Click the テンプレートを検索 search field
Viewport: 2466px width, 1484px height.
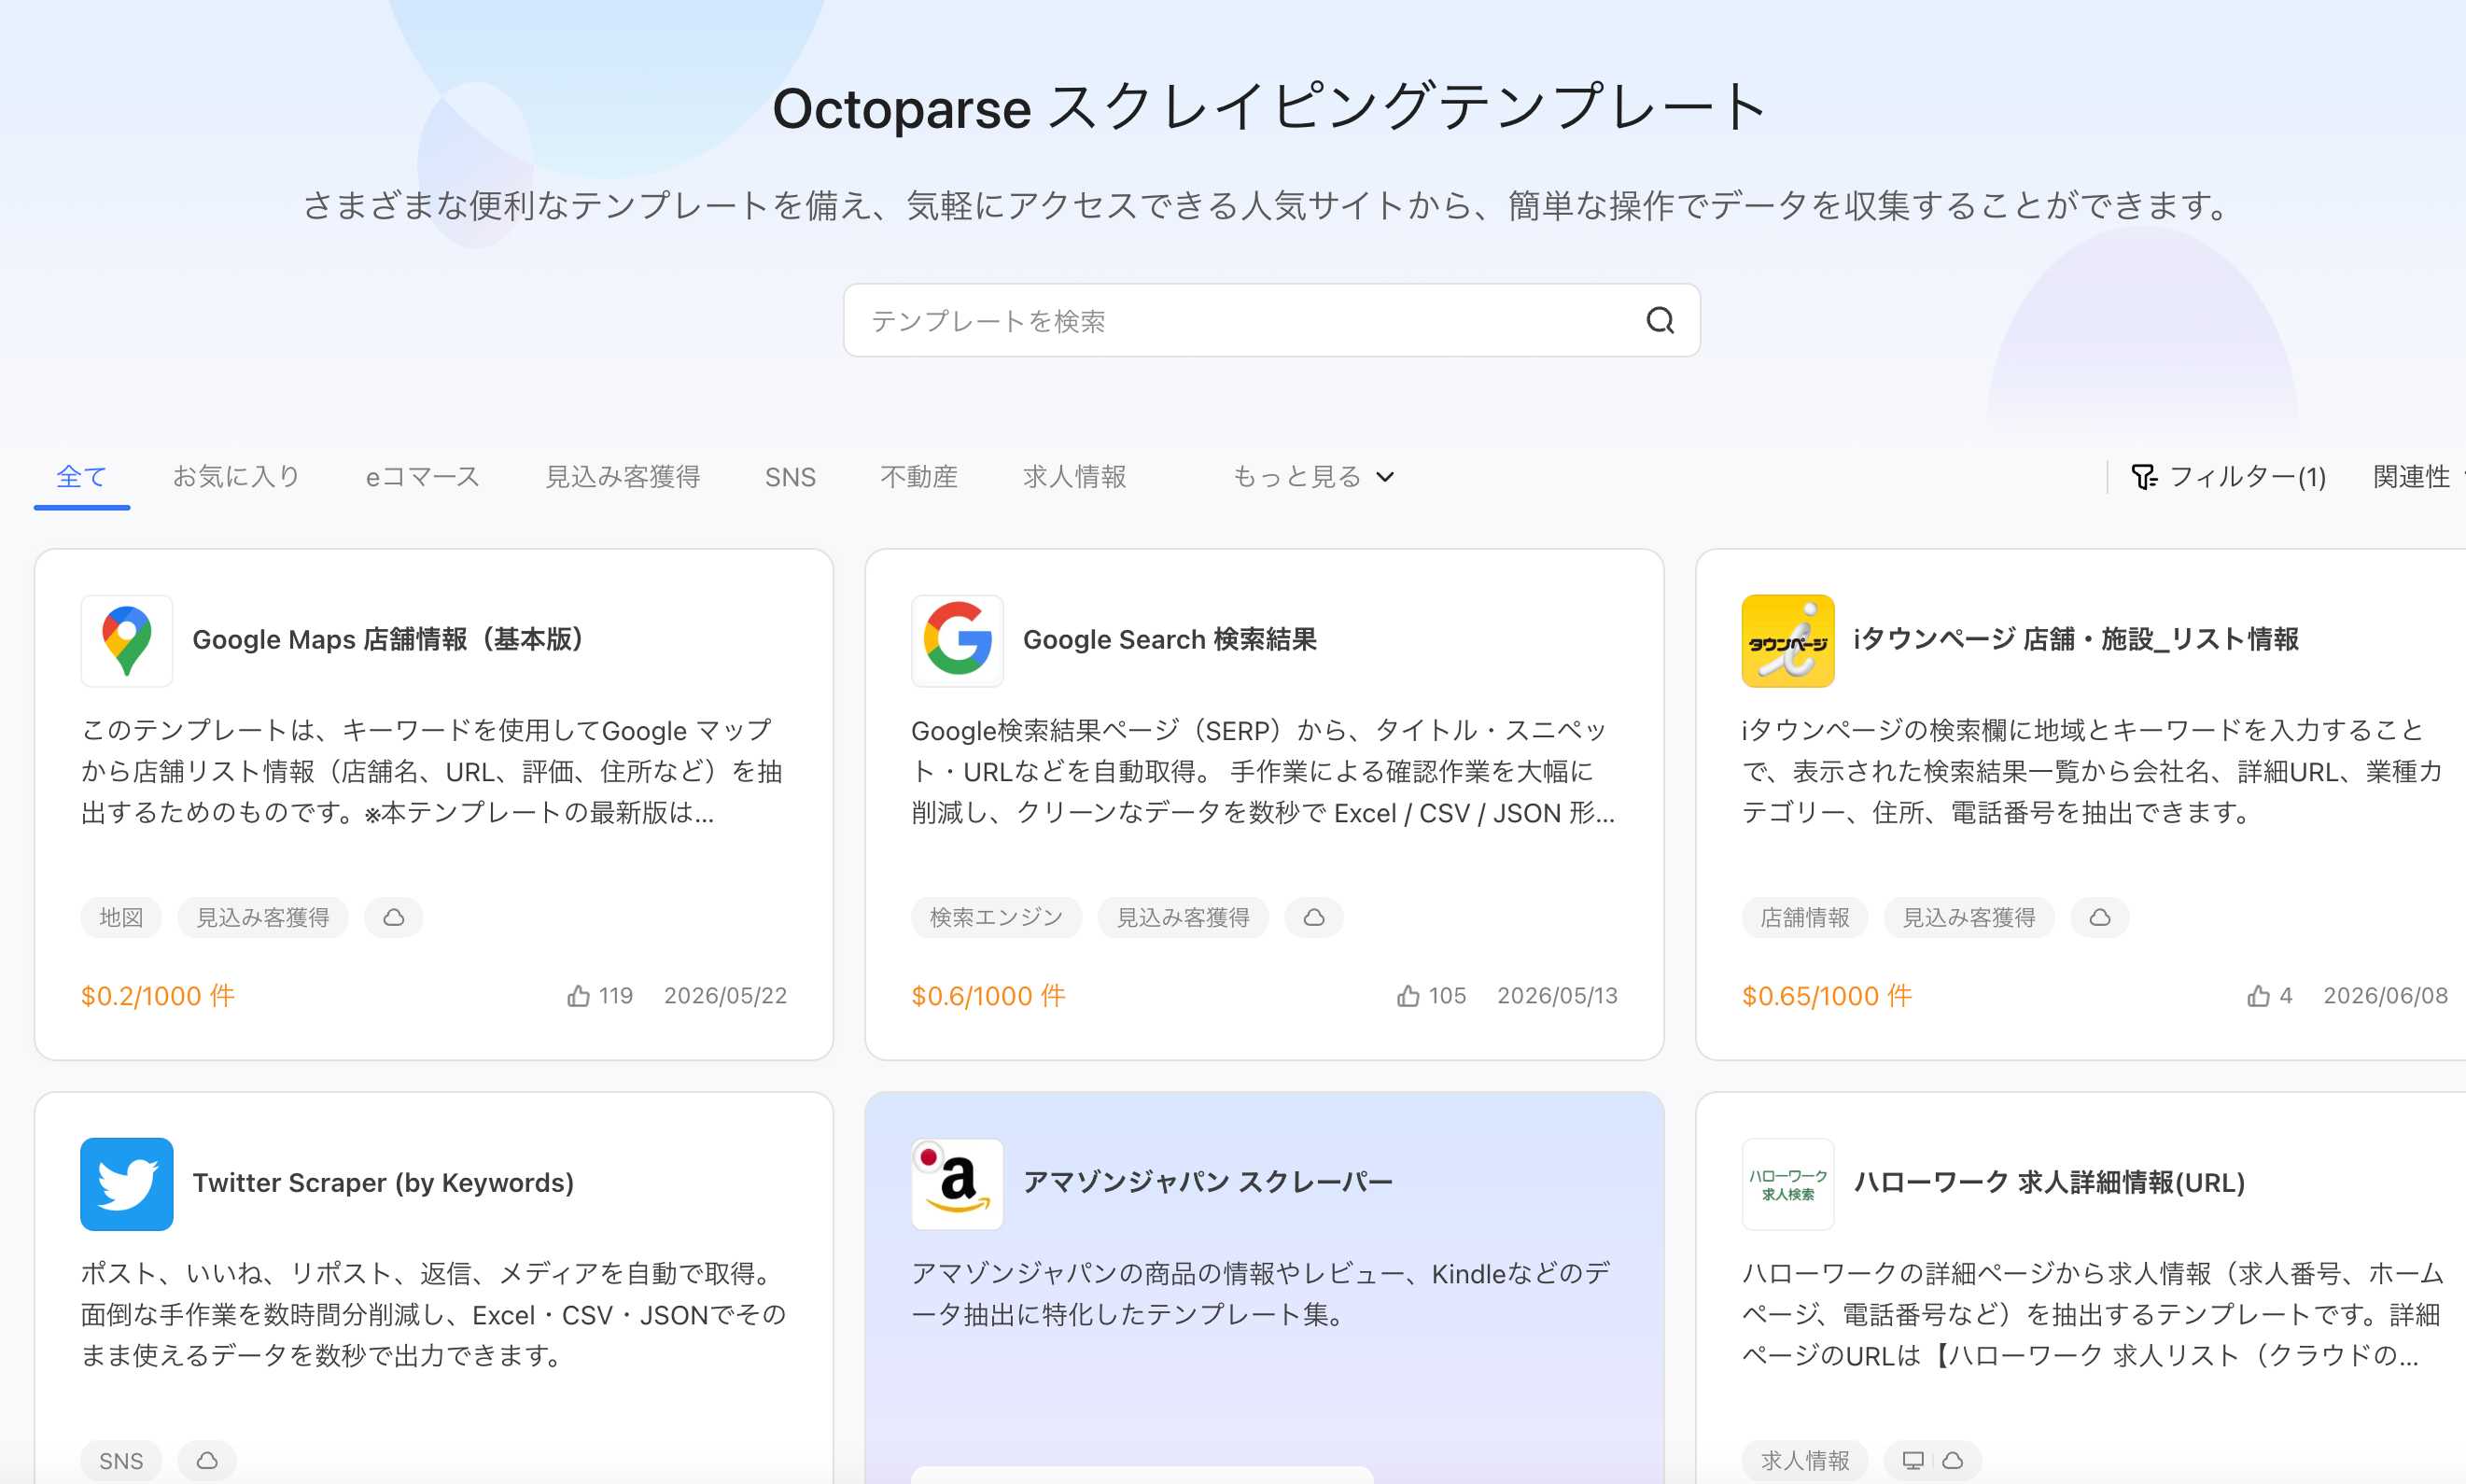click(x=1271, y=320)
